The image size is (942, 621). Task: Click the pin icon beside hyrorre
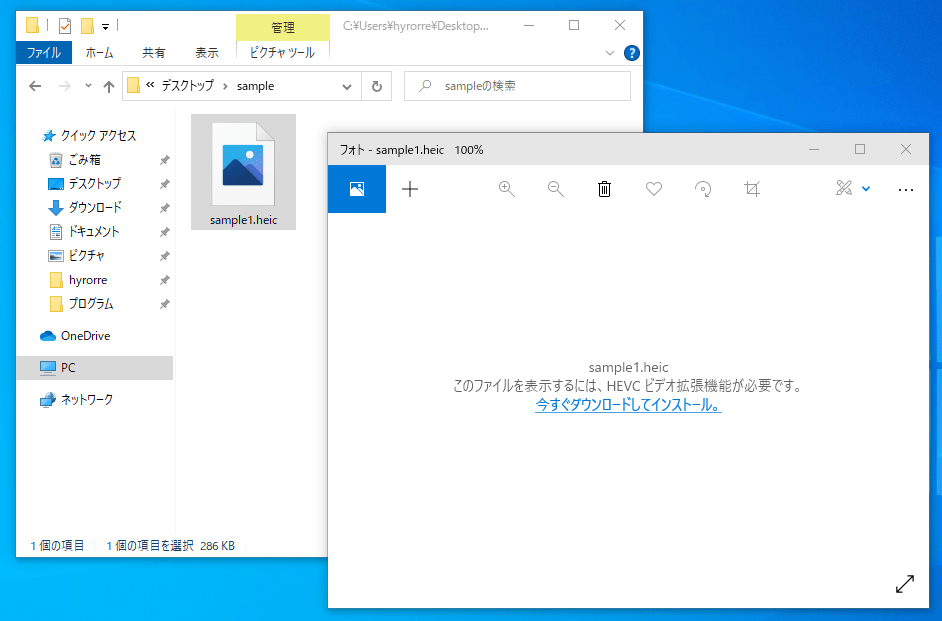tap(164, 280)
